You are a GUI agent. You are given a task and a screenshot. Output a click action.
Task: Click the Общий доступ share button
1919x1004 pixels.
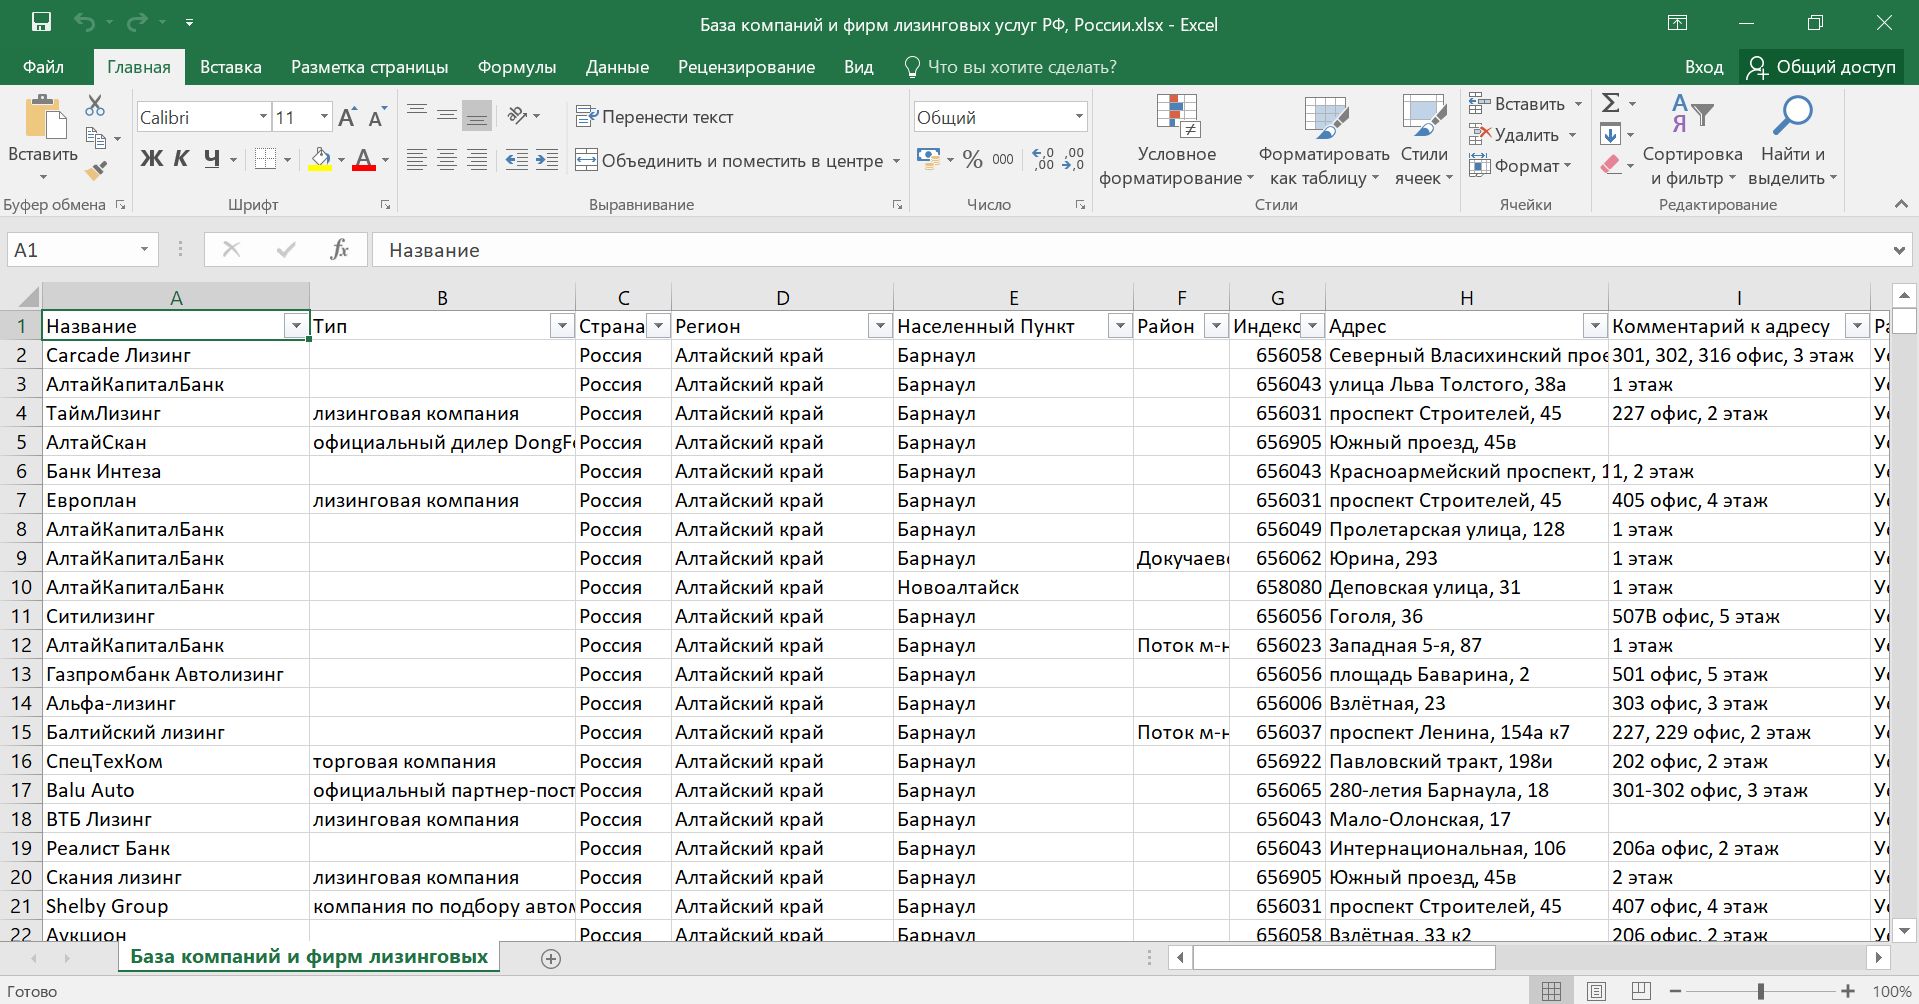click(1822, 67)
